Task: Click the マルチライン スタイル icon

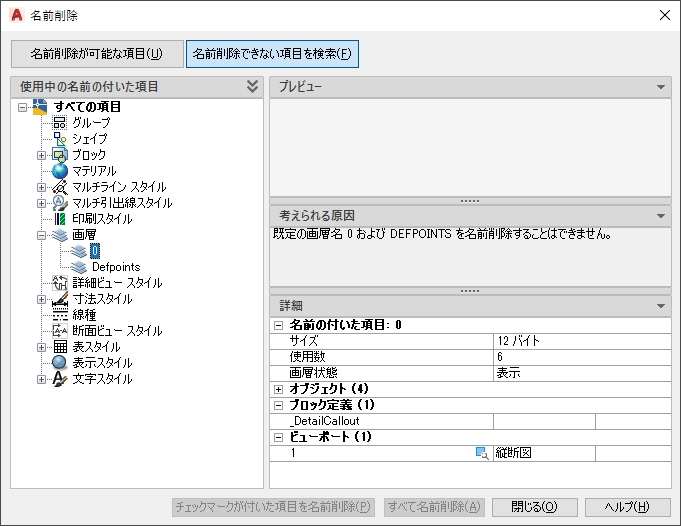Action: [60, 187]
